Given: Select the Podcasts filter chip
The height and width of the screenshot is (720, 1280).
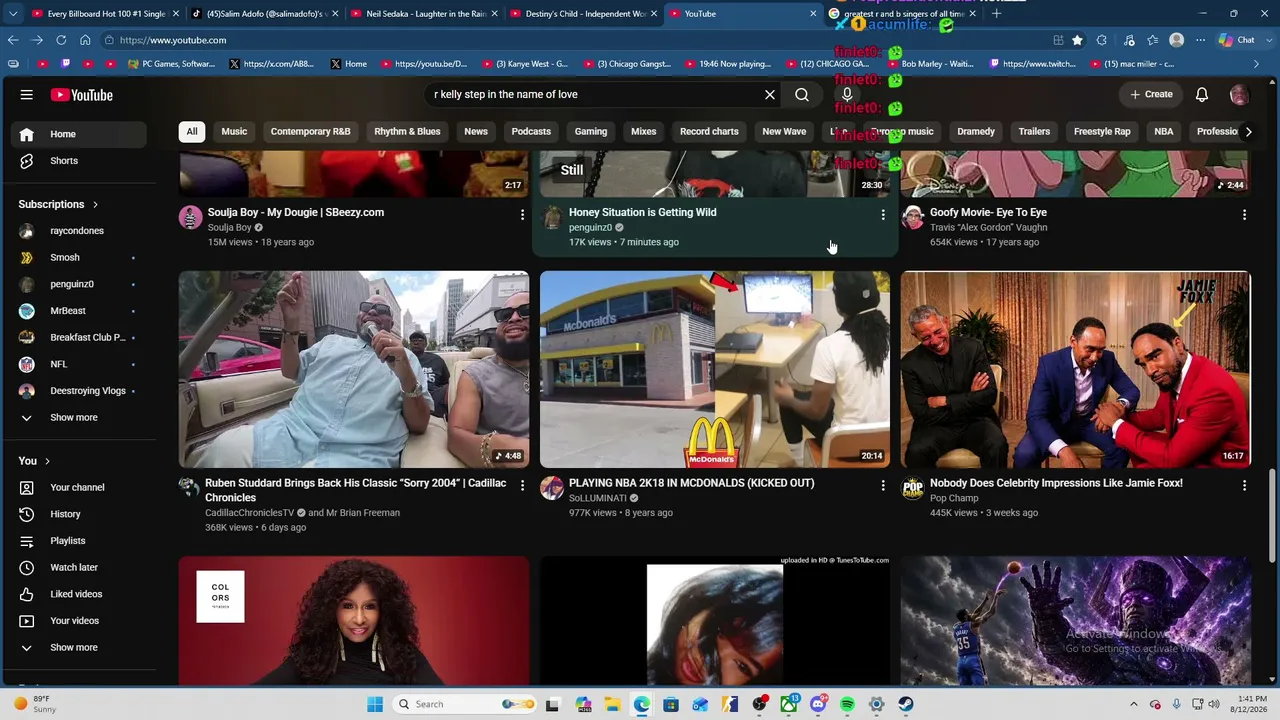Looking at the screenshot, I should 531,131.
